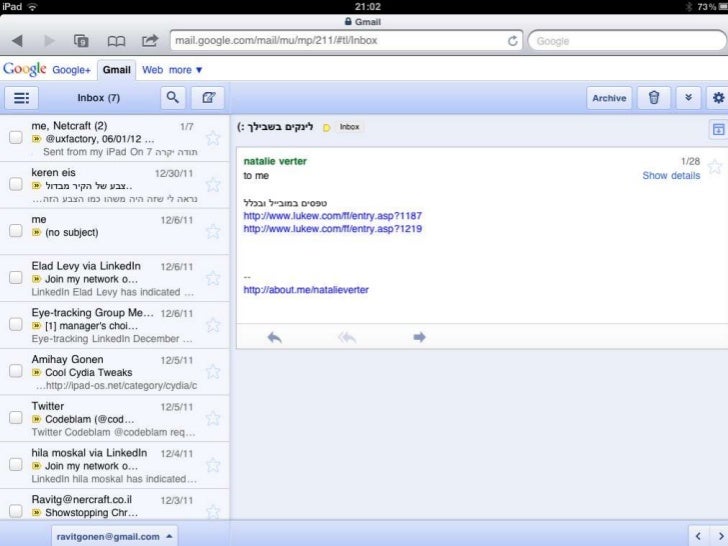Image resolution: width=728 pixels, height=546 pixels.
Task: Star the natalie verter message
Action: pyautogui.click(x=715, y=166)
